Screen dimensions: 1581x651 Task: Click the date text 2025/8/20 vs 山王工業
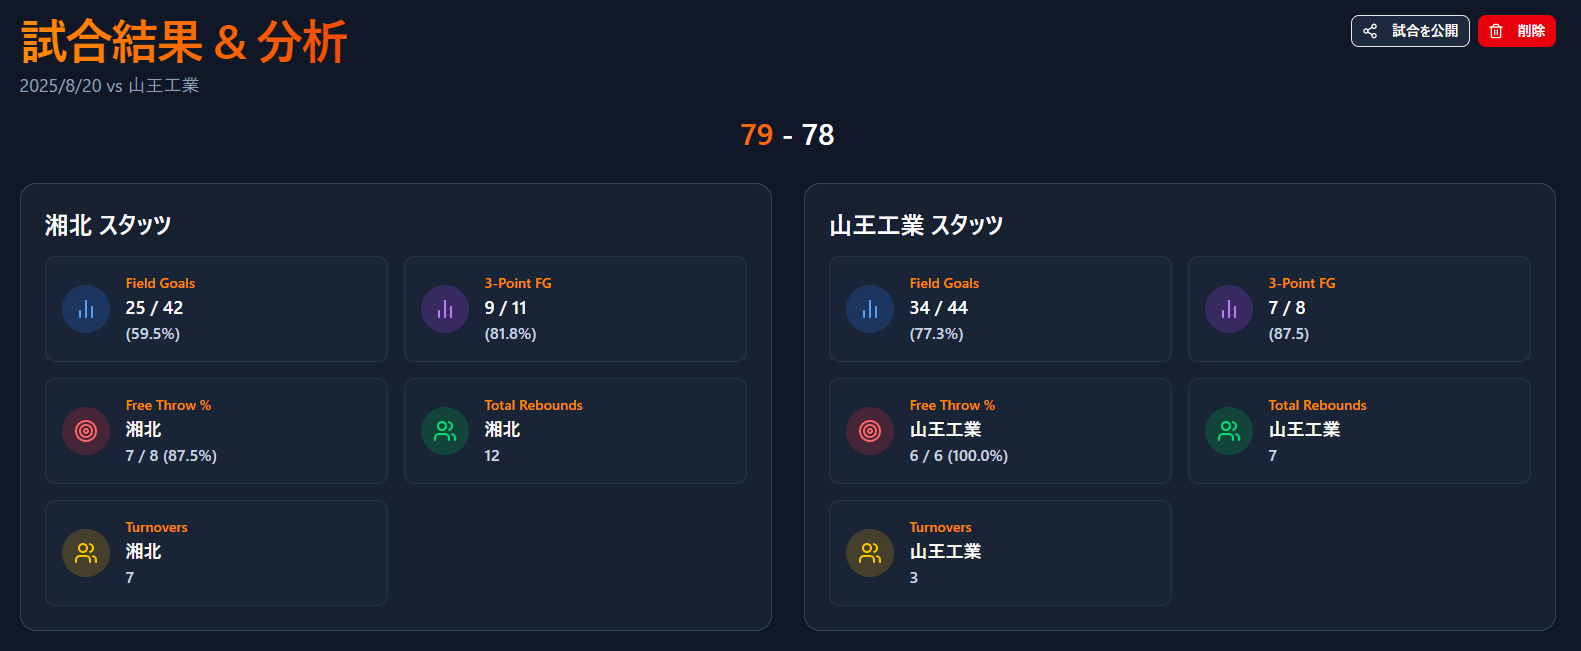[x=108, y=86]
